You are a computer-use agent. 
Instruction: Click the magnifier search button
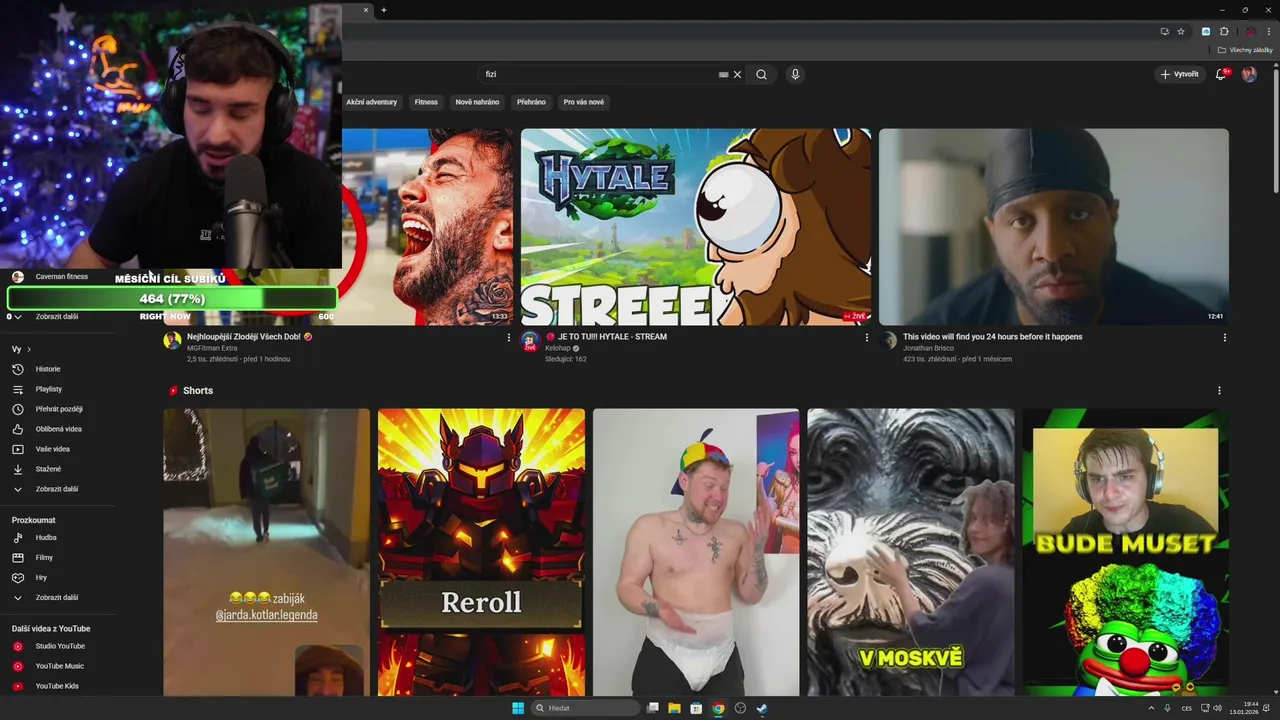click(x=761, y=74)
